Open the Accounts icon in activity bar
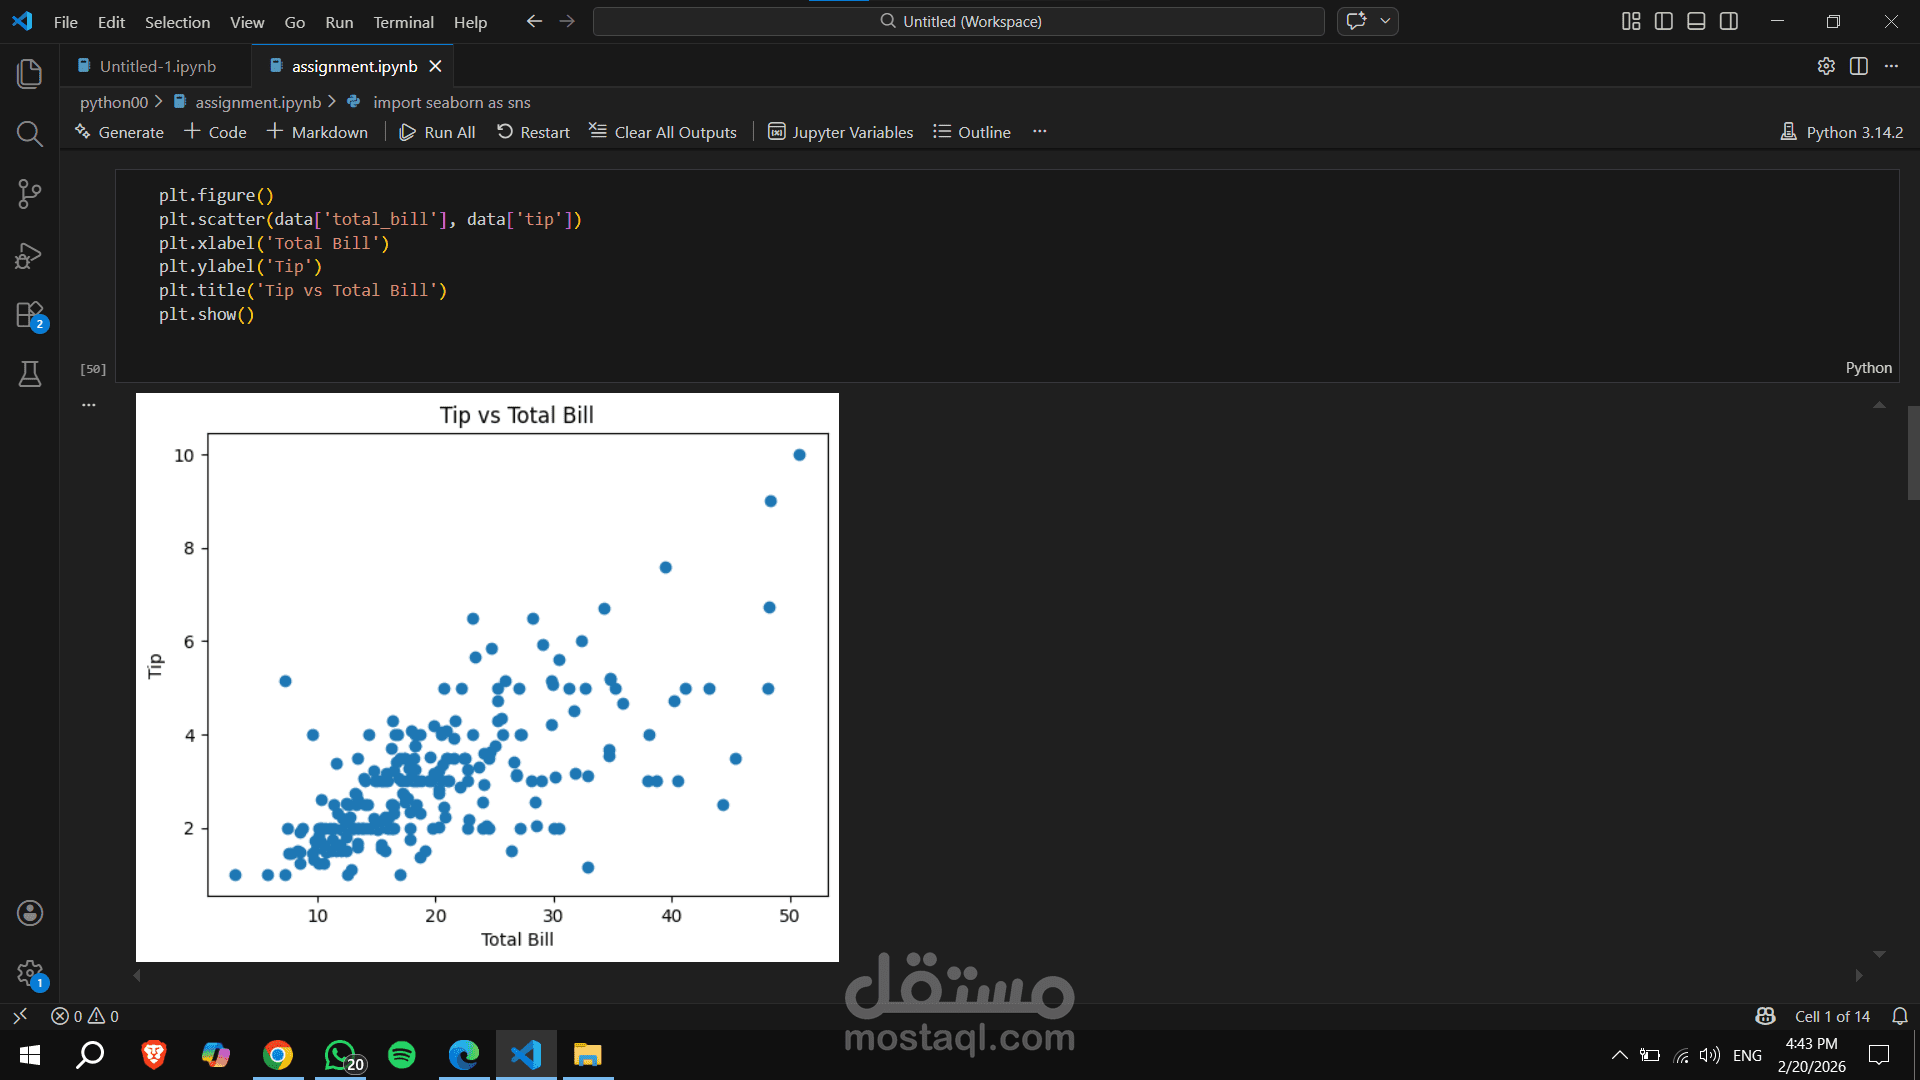1920x1080 pixels. pyautogui.click(x=30, y=912)
